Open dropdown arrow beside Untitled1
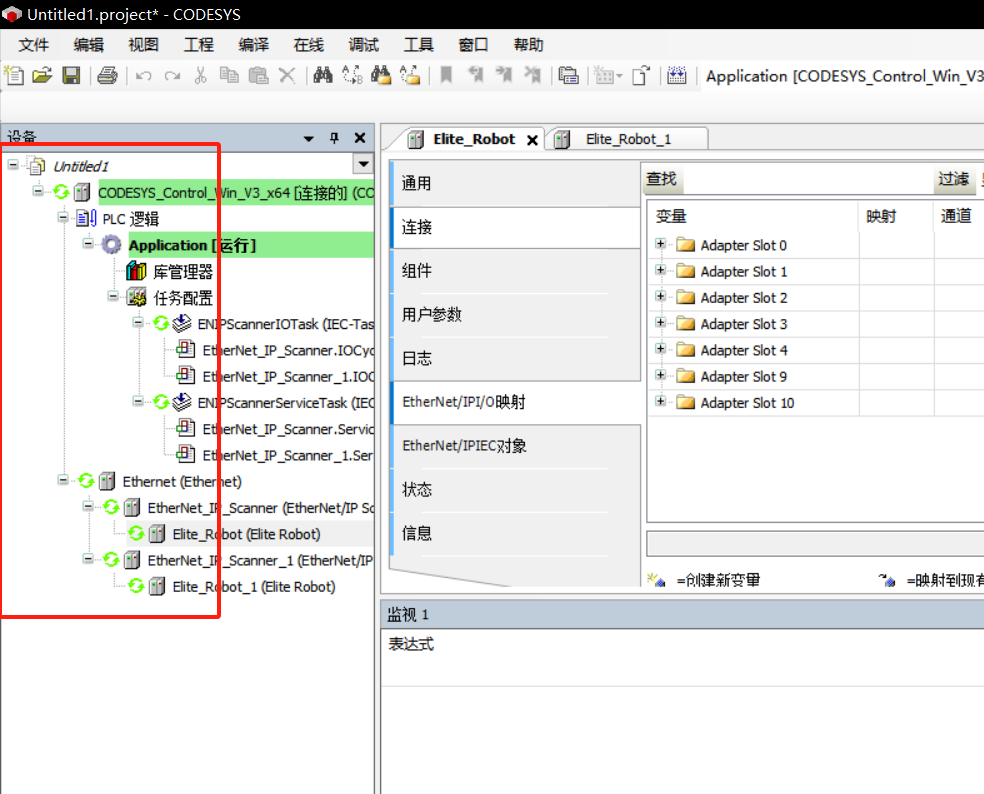Image resolution: width=984 pixels, height=794 pixels. (x=363, y=164)
